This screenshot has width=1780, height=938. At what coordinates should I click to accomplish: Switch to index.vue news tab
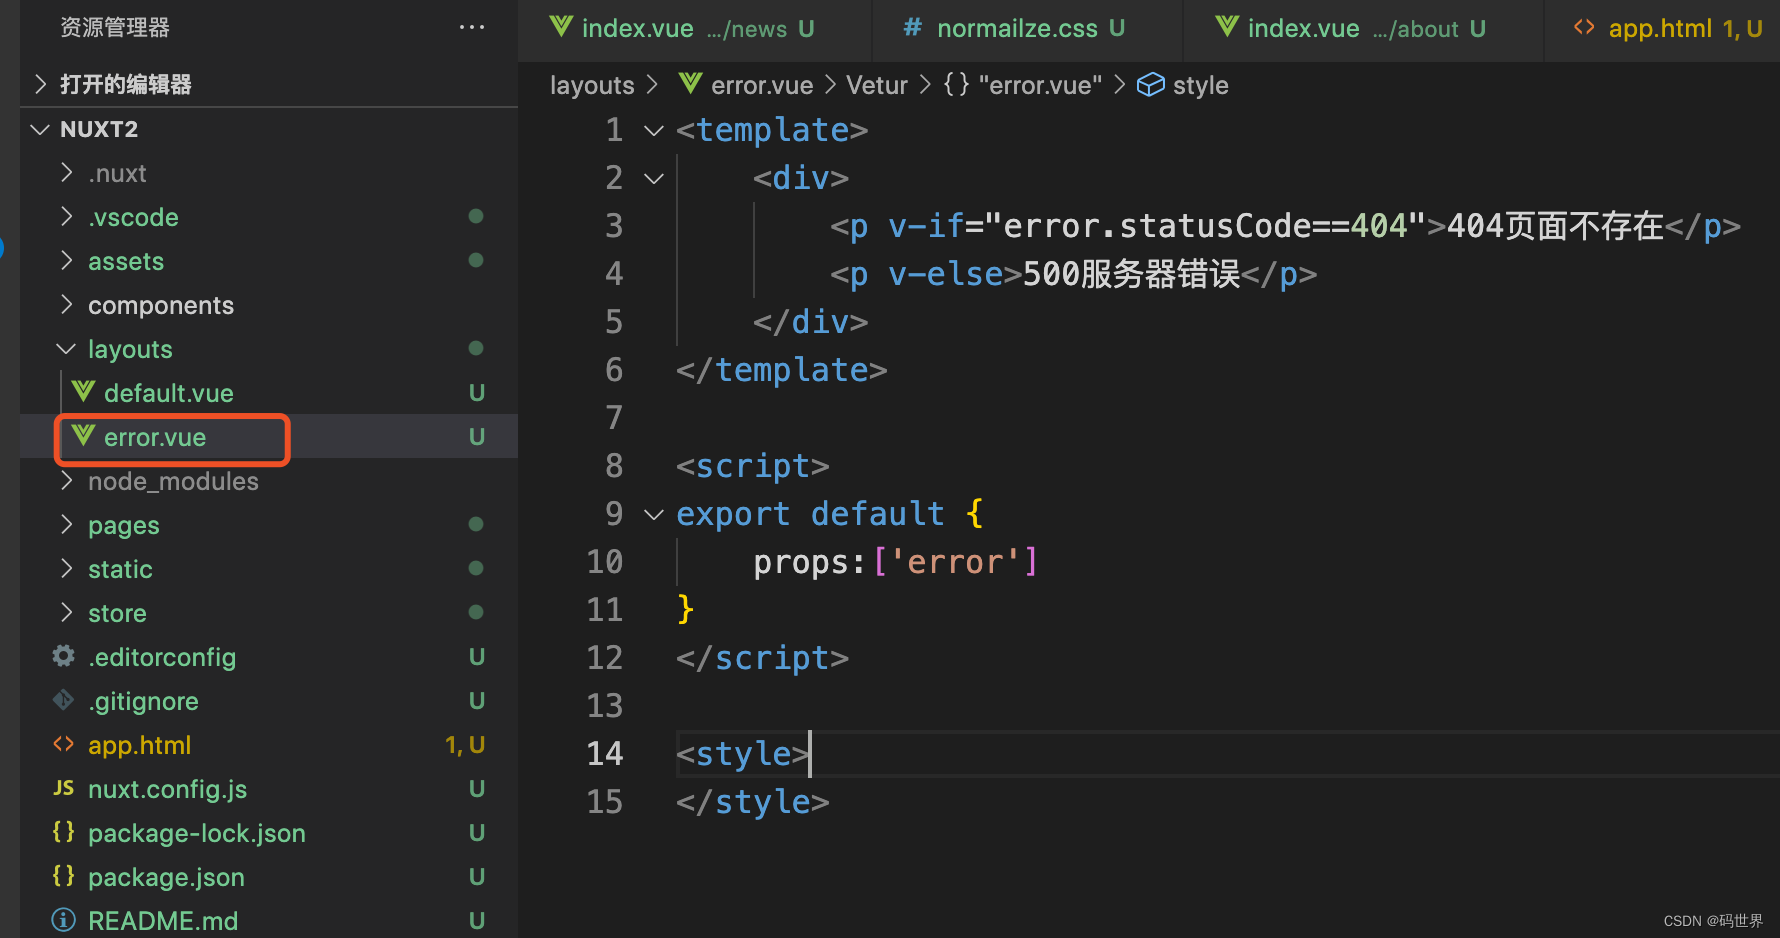tap(695, 29)
